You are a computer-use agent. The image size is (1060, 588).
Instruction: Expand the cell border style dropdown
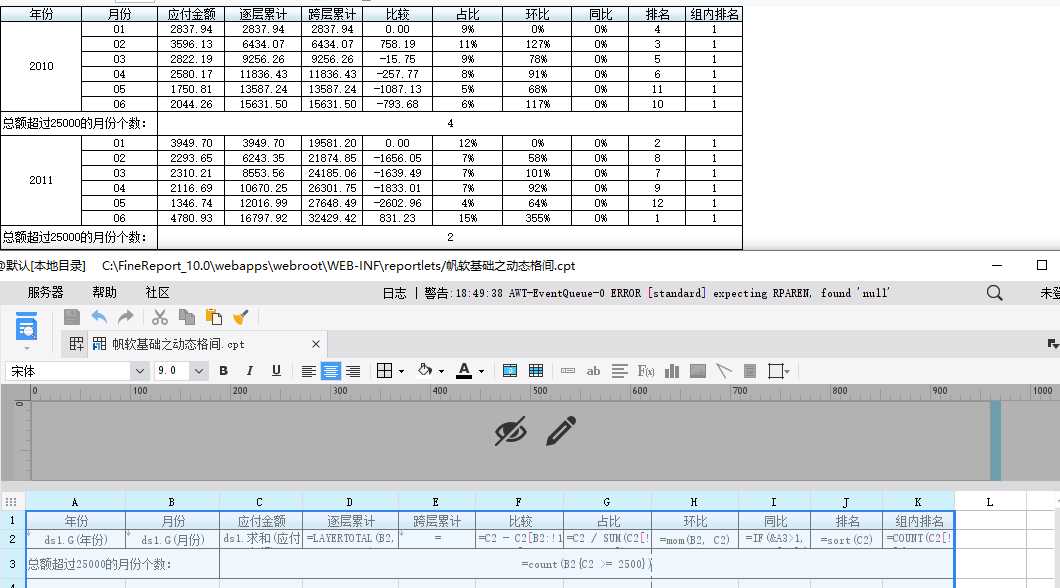402,371
